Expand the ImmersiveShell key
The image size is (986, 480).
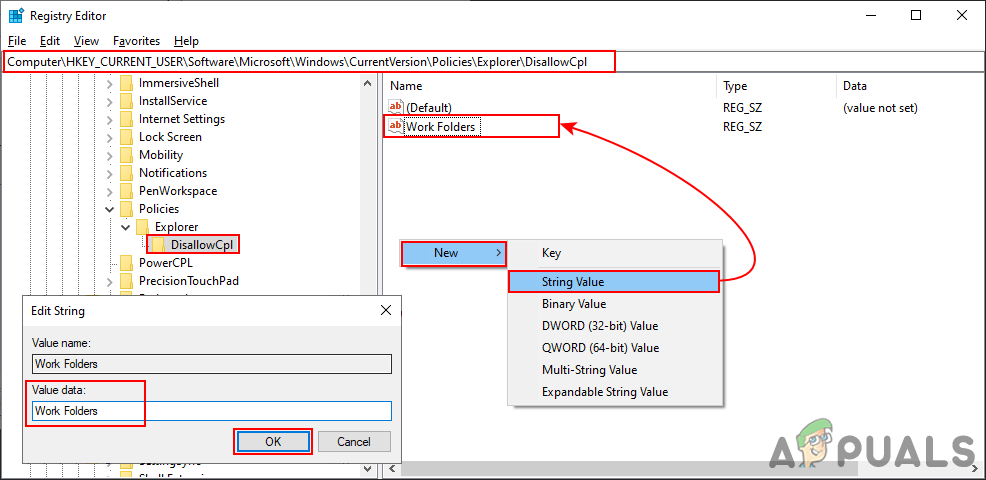pyautogui.click(x=110, y=83)
